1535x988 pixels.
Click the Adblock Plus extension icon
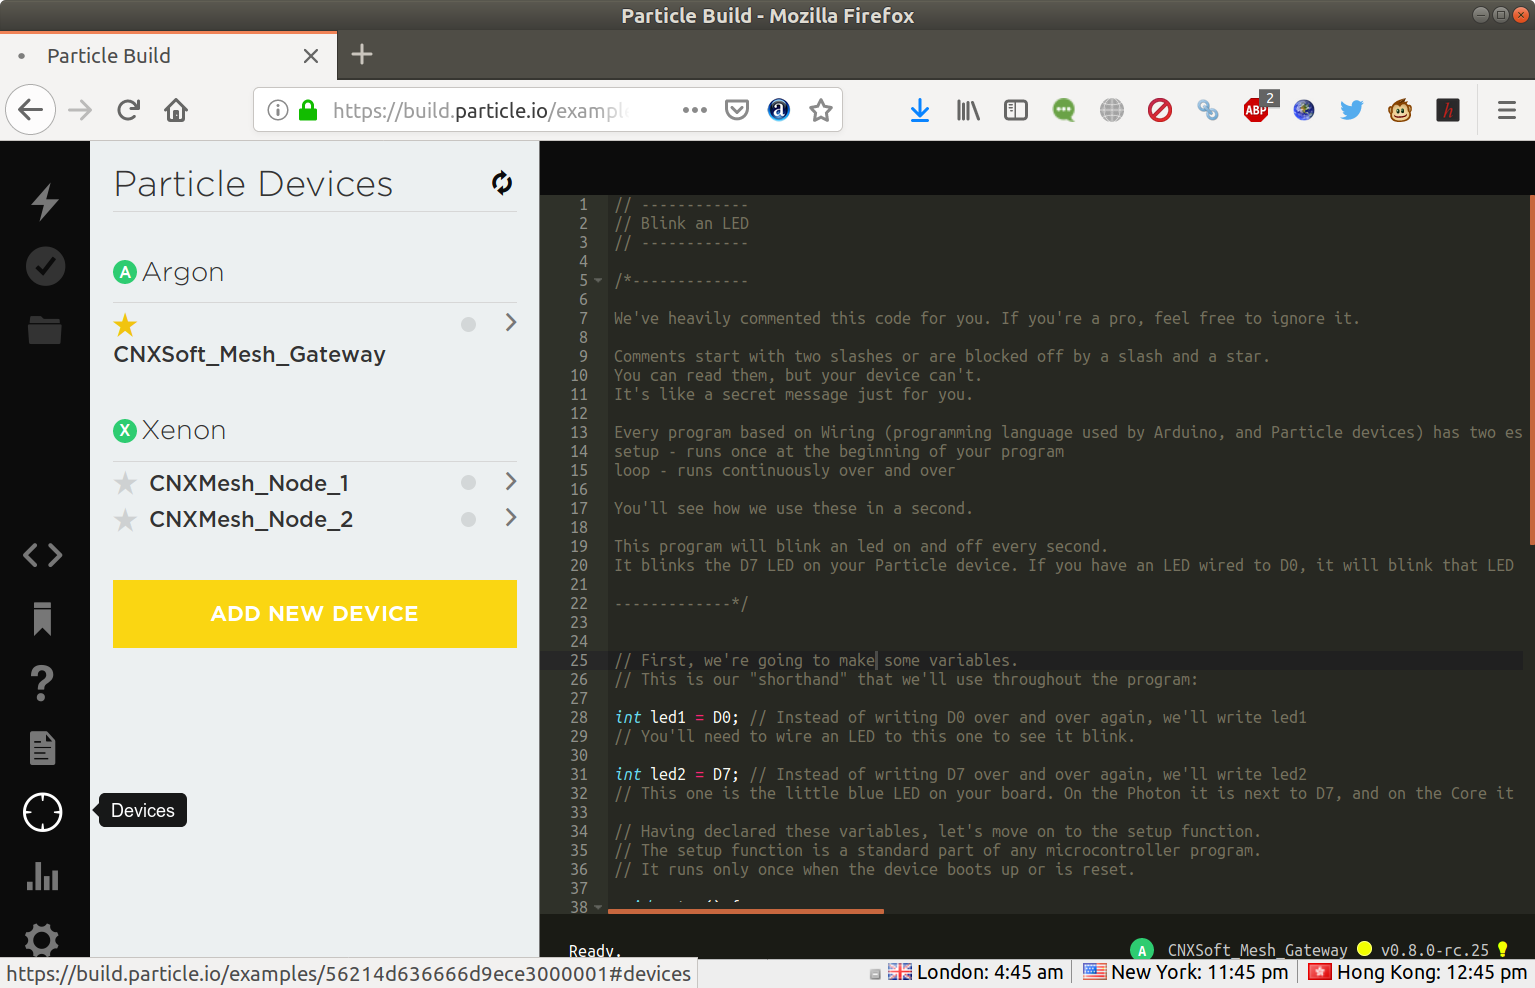tap(1258, 108)
